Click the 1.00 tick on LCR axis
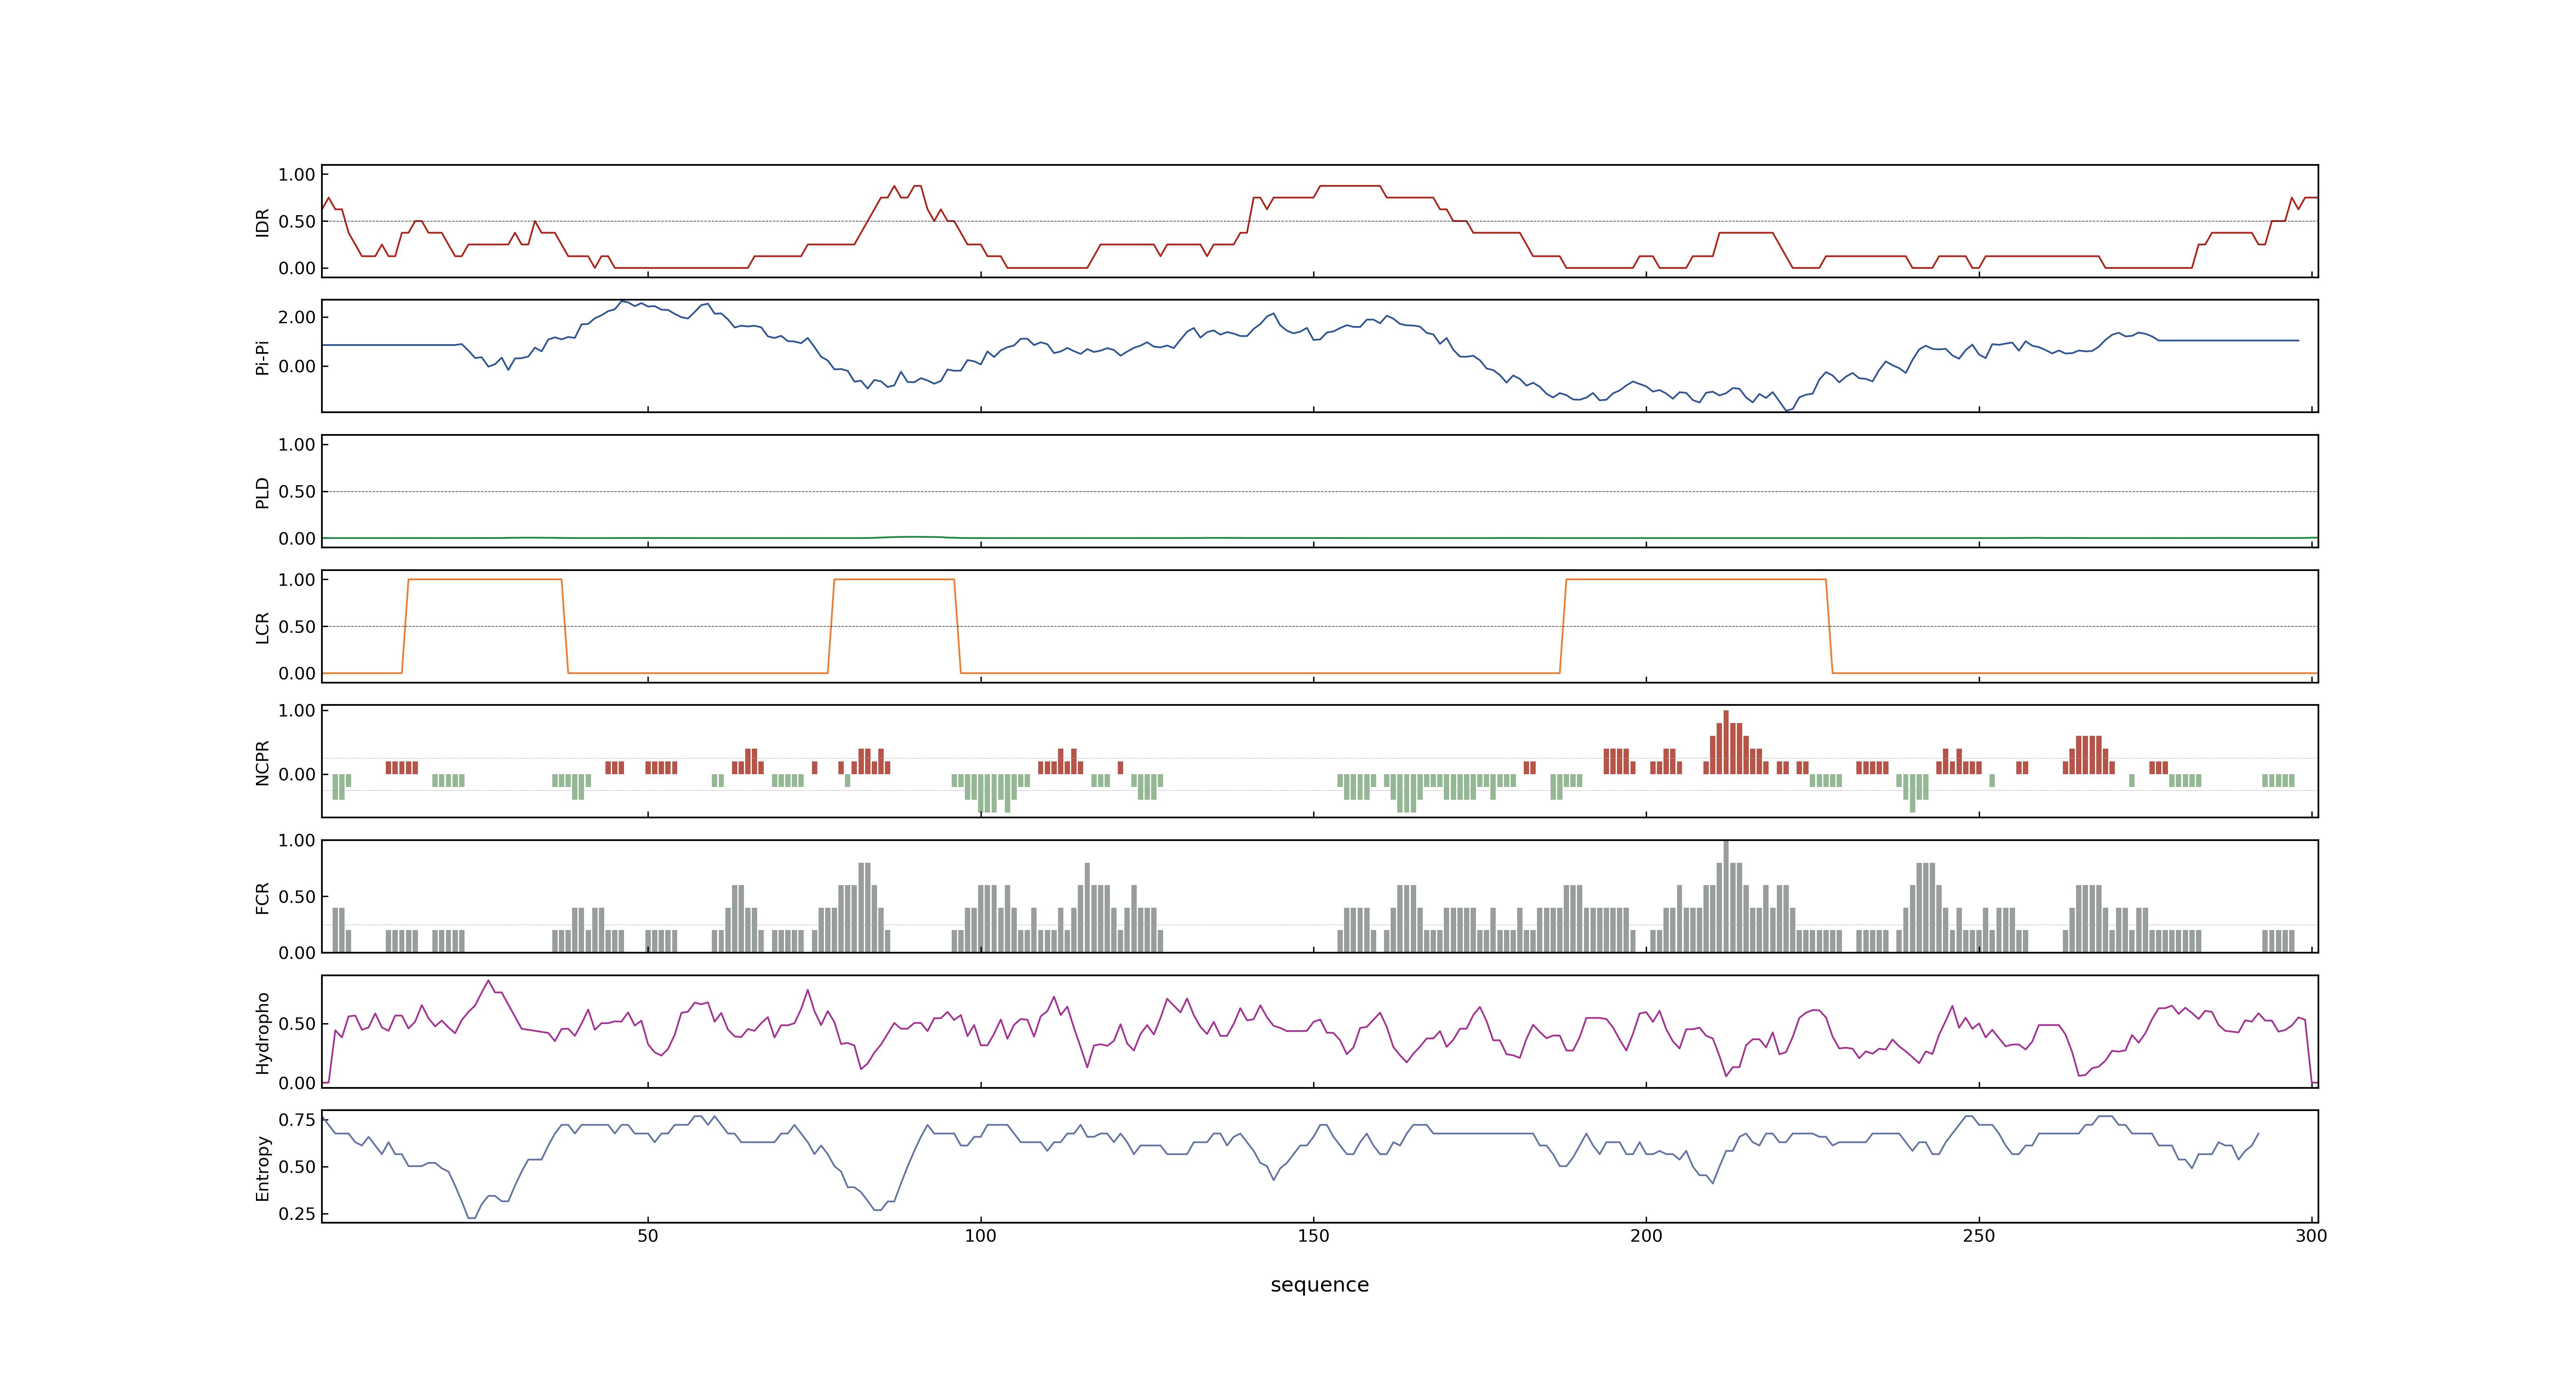The image size is (2576, 1374). [297, 579]
